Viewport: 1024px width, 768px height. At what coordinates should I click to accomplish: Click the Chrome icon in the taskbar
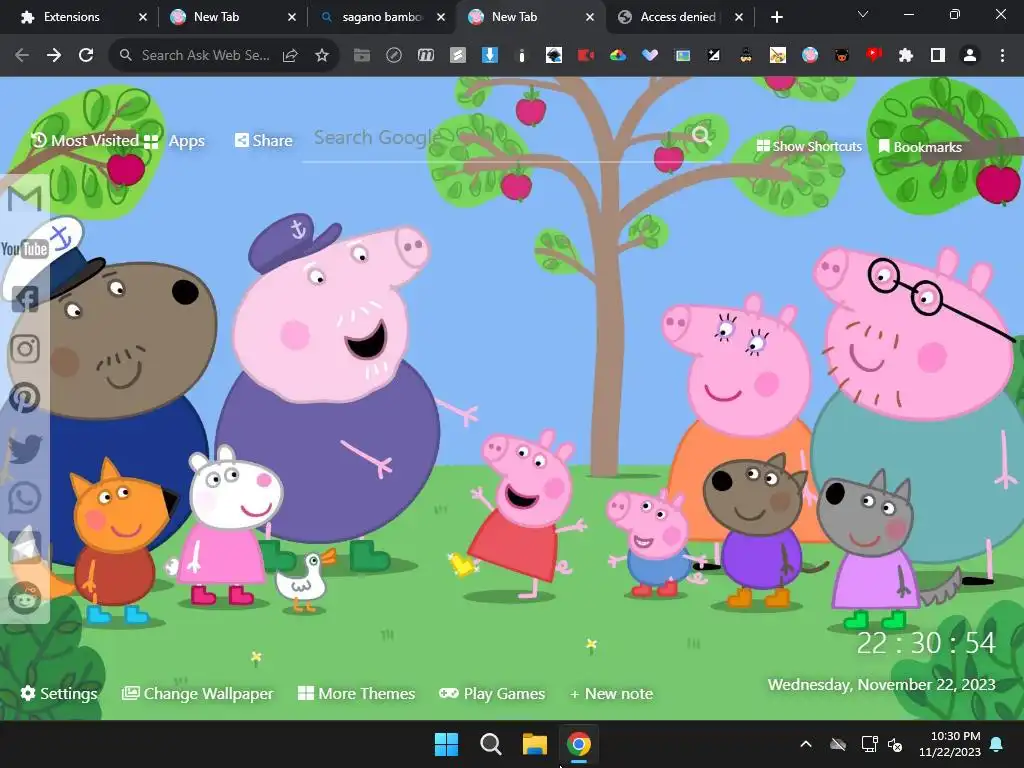[579, 744]
